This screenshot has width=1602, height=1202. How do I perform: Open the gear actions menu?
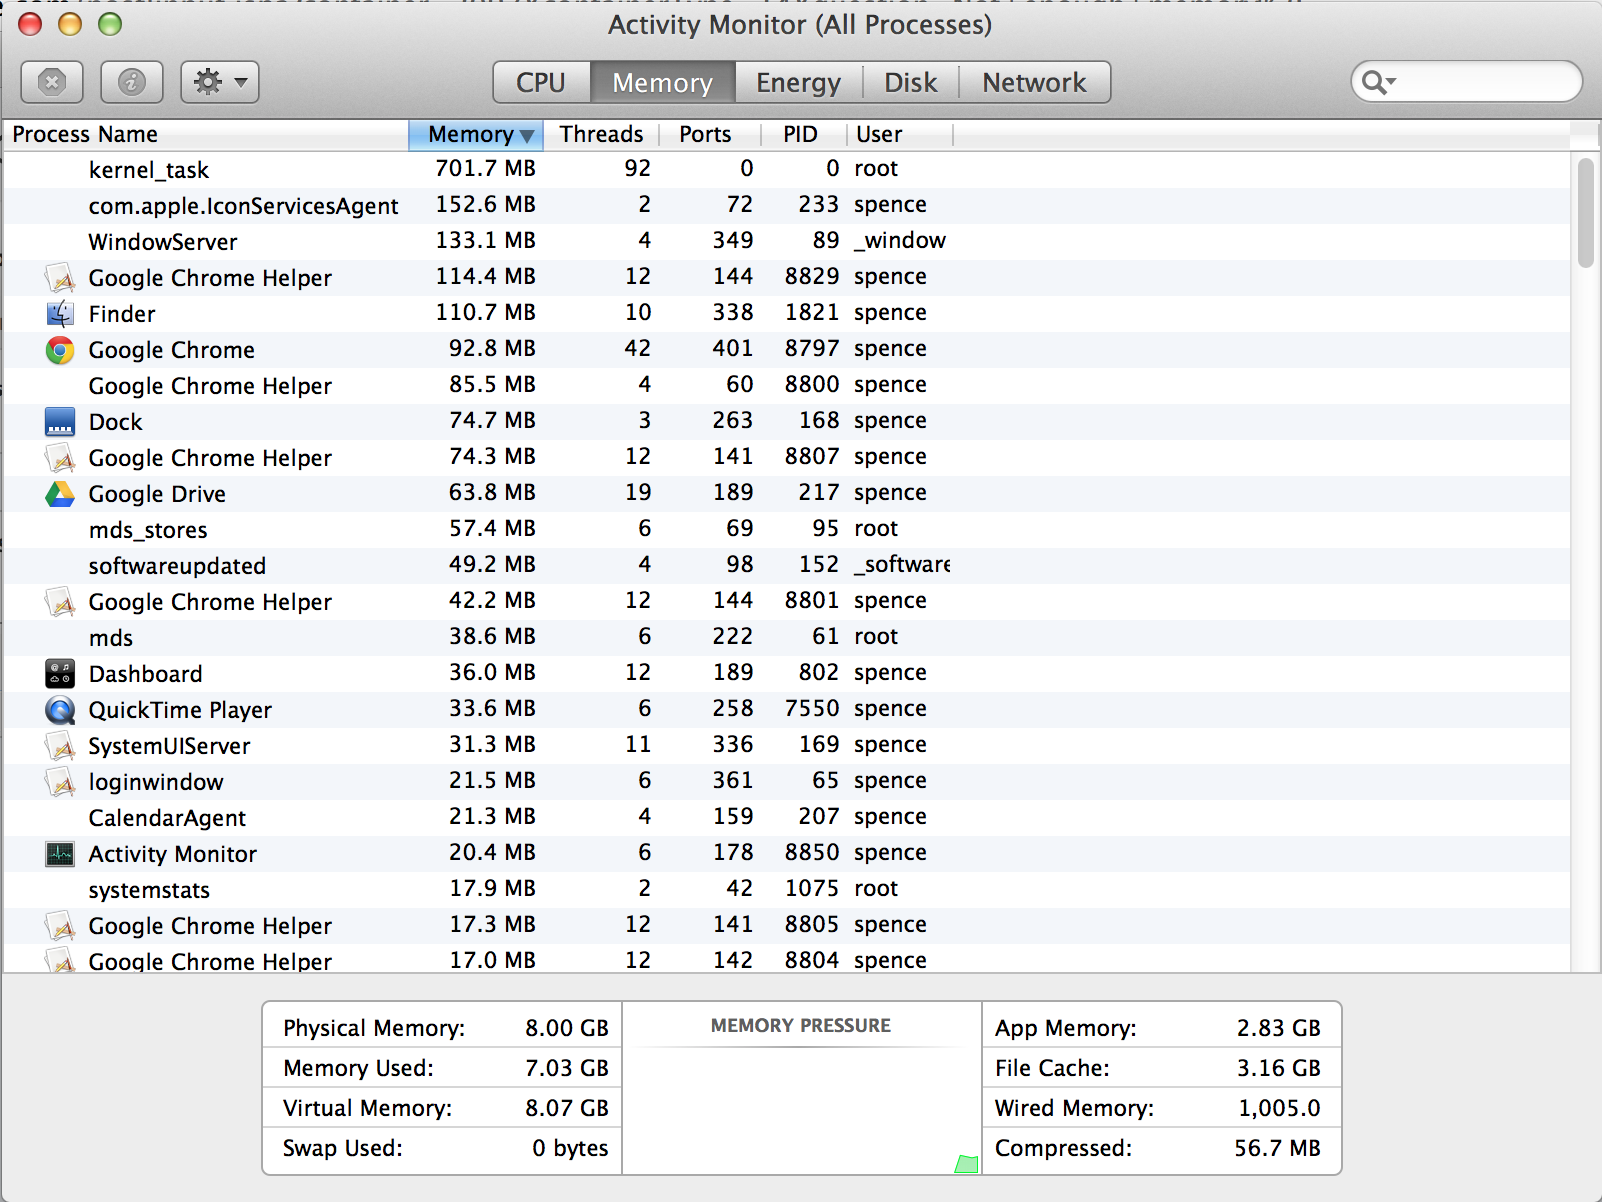pos(220,82)
